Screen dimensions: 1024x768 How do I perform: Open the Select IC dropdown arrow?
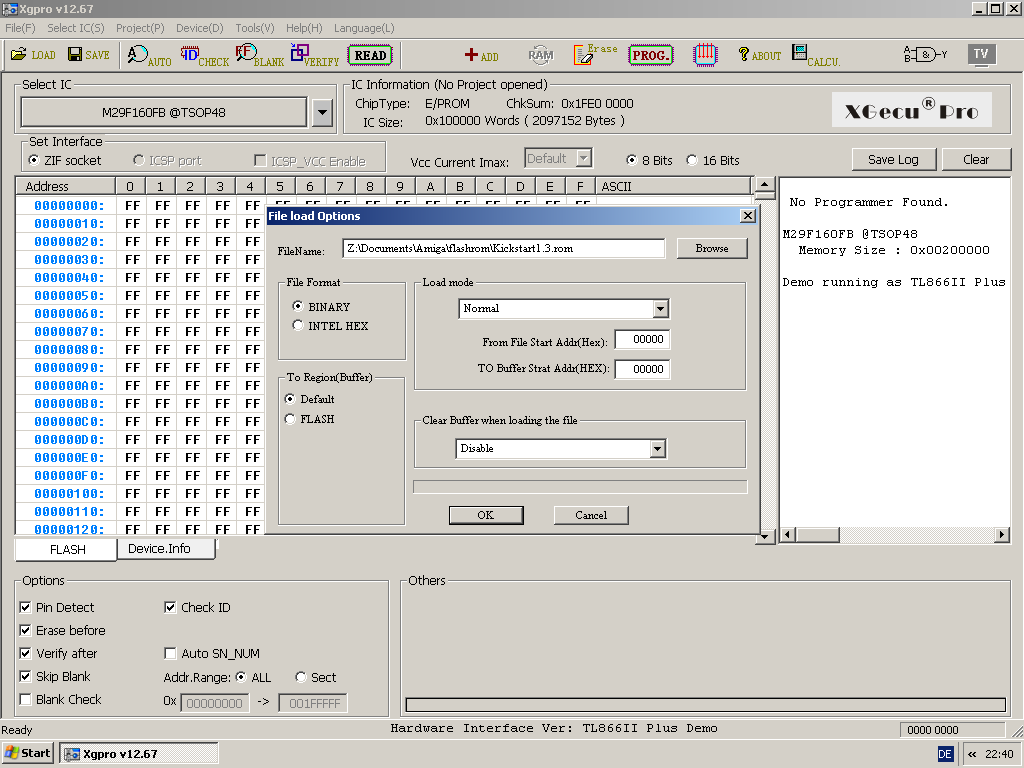pos(322,112)
